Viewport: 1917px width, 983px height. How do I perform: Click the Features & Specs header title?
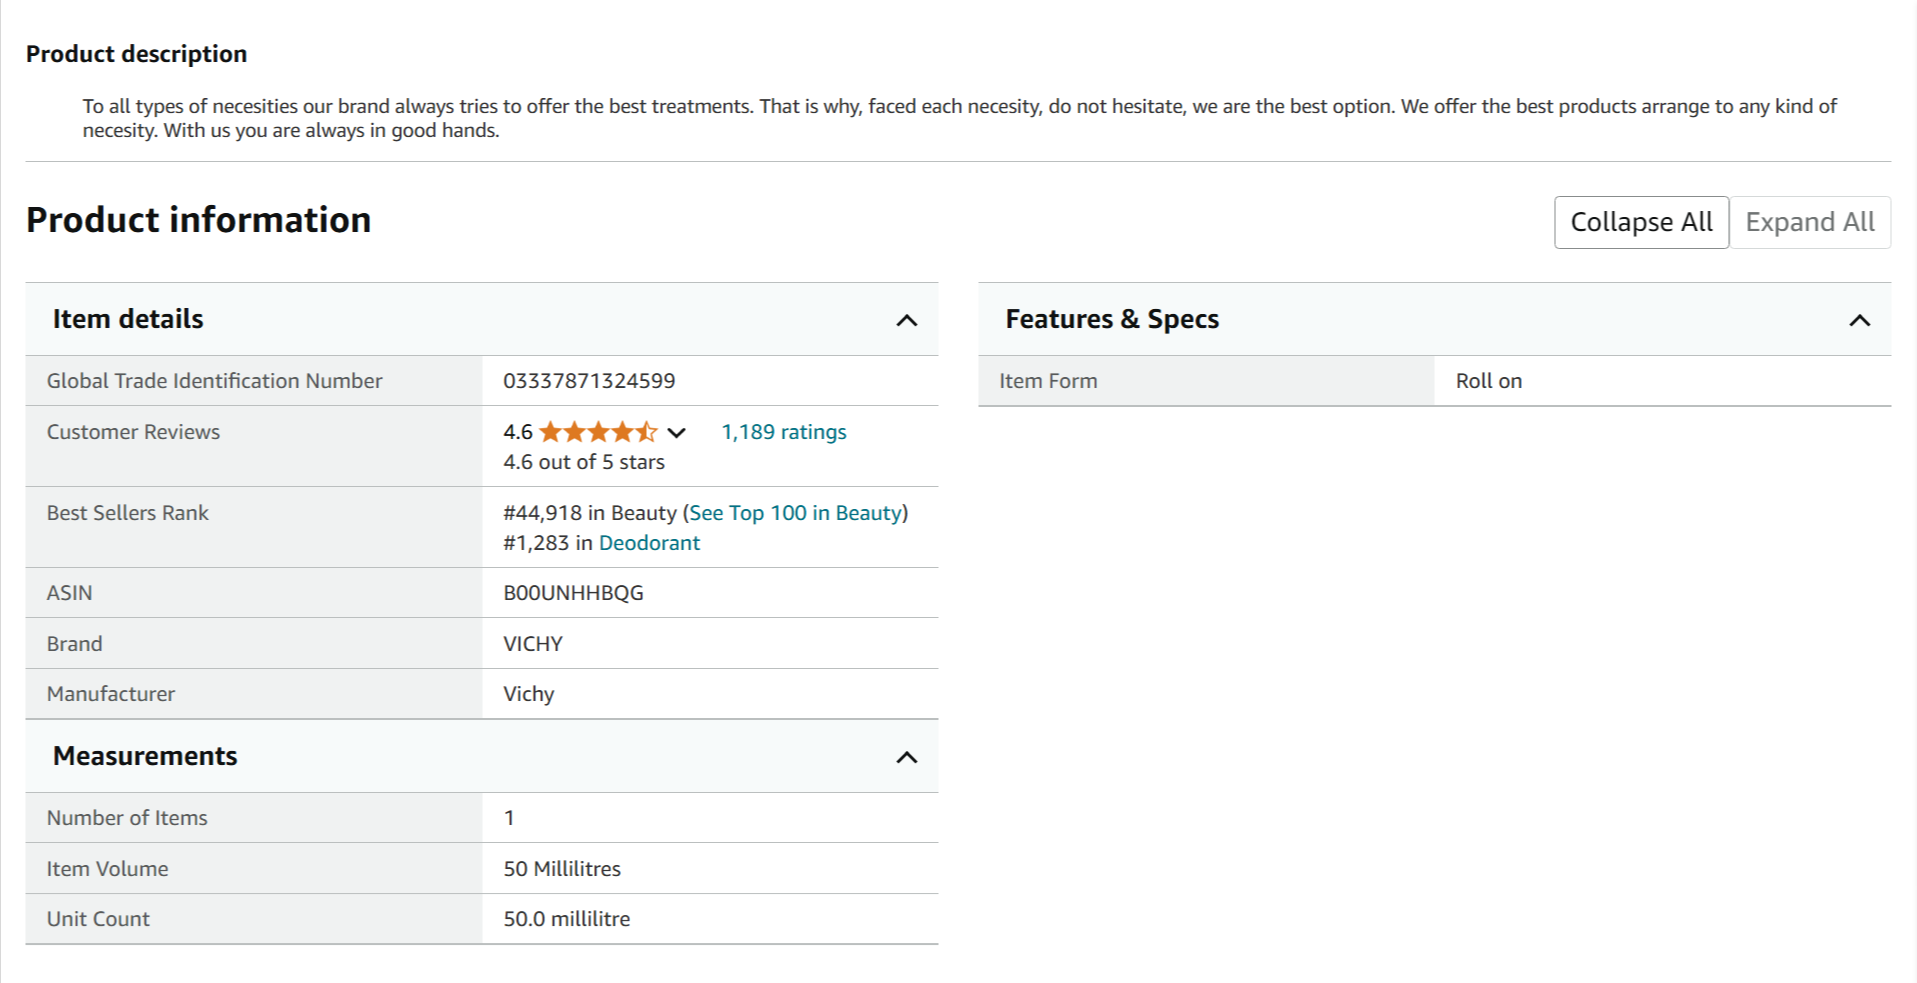tap(1111, 319)
